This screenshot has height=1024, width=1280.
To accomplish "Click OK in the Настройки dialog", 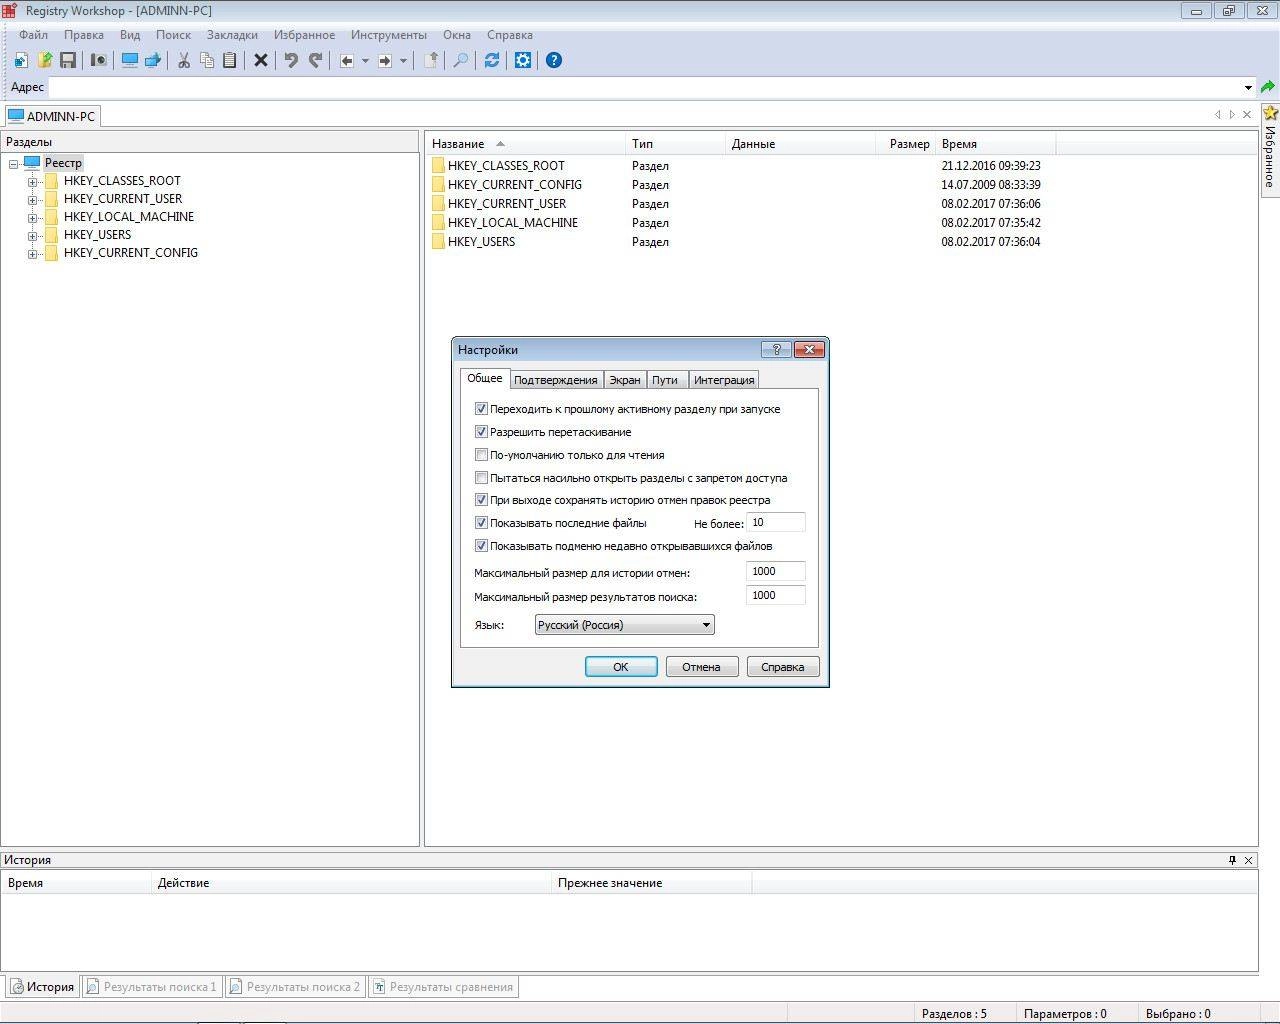I will [x=621, y=667].
